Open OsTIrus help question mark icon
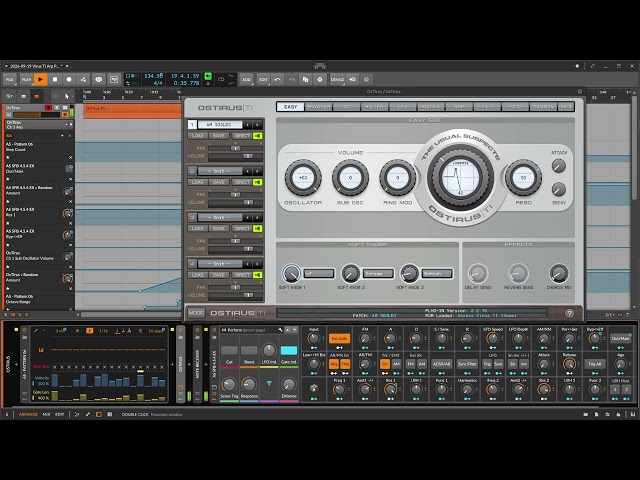 click(569, 313)
